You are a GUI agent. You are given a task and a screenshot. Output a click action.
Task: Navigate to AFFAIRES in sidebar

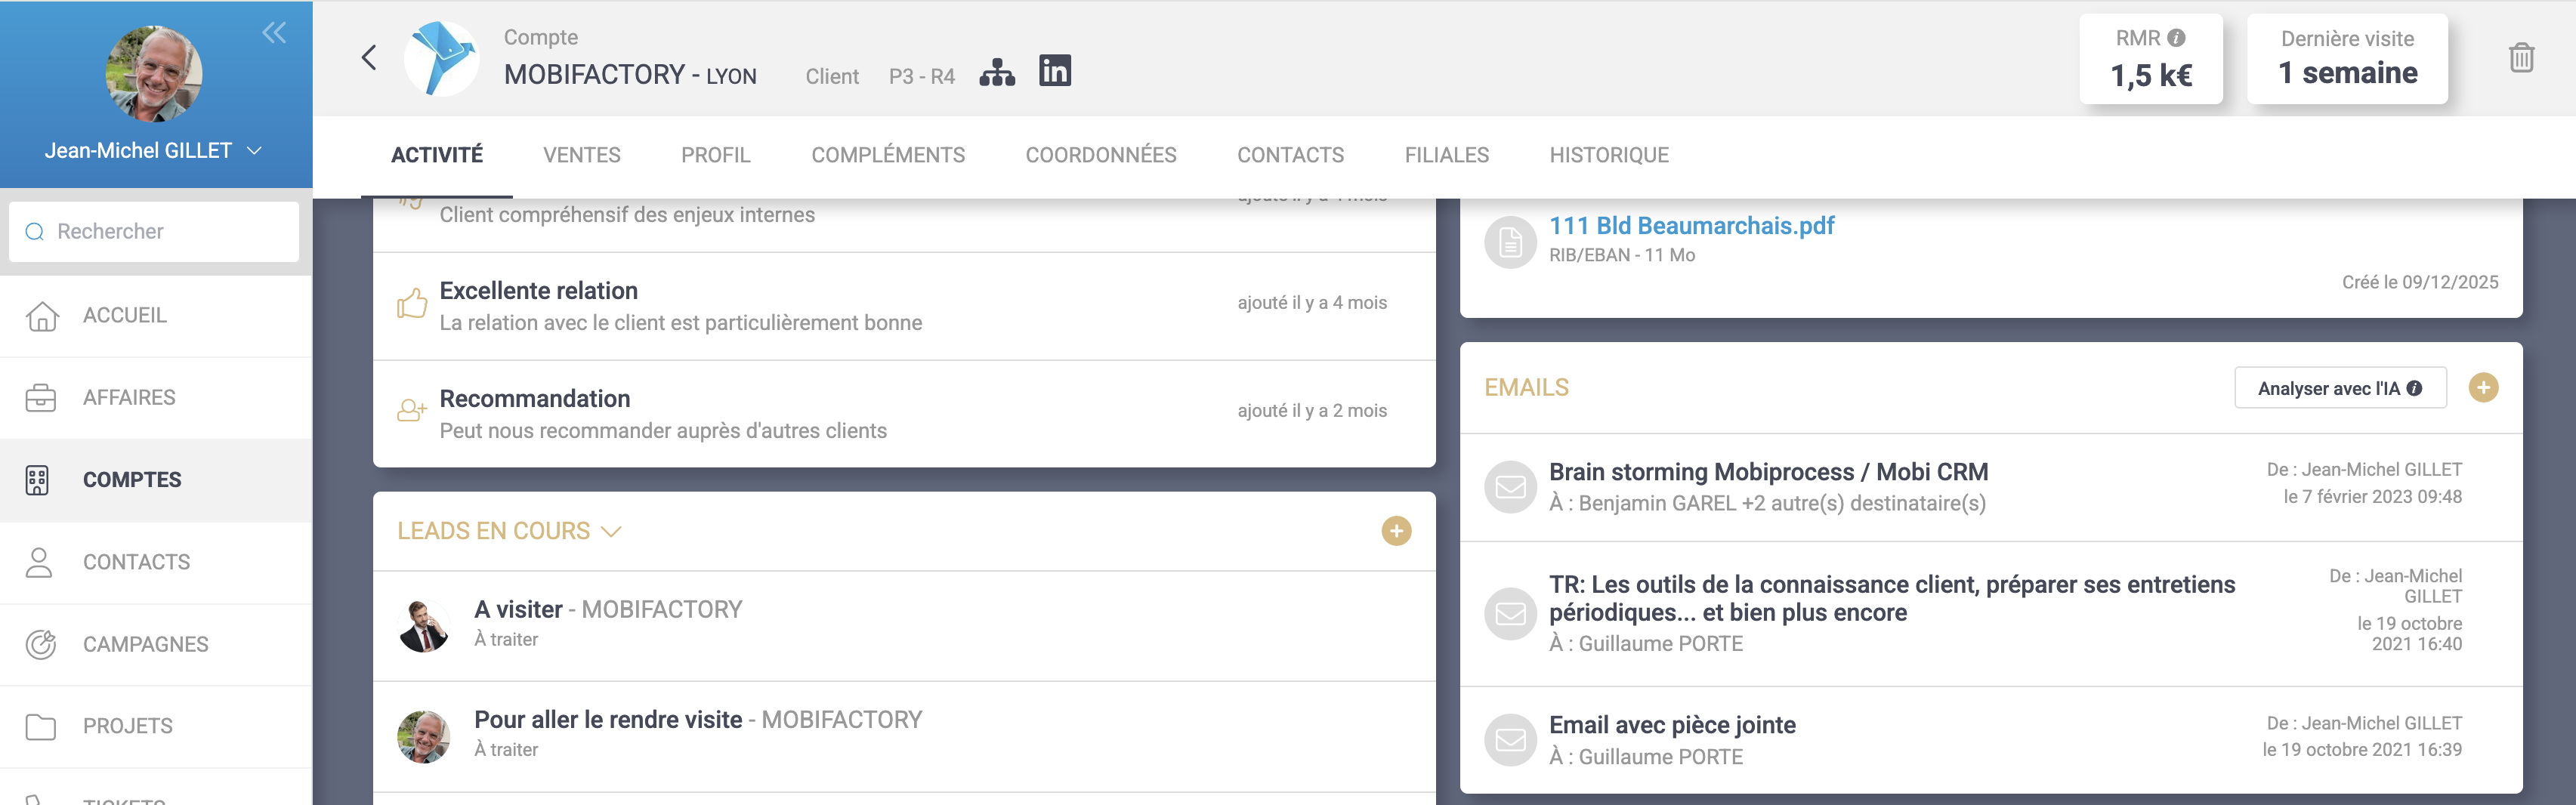129,398
